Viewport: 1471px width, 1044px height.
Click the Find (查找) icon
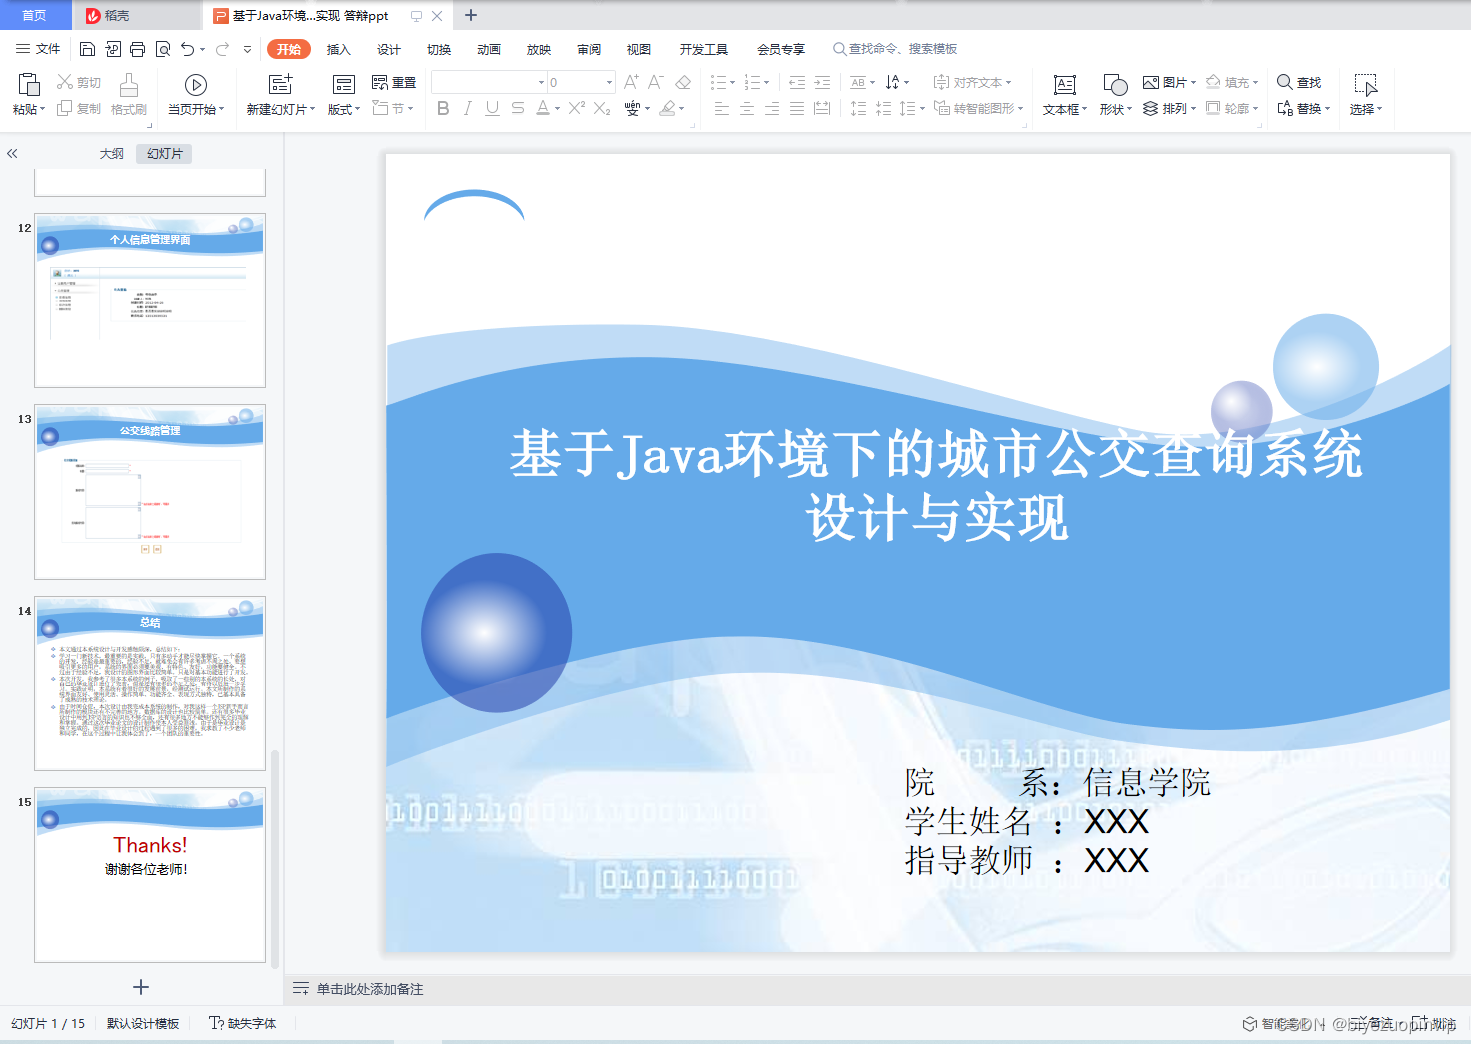pyautogui.click(x=1298, y=82)
